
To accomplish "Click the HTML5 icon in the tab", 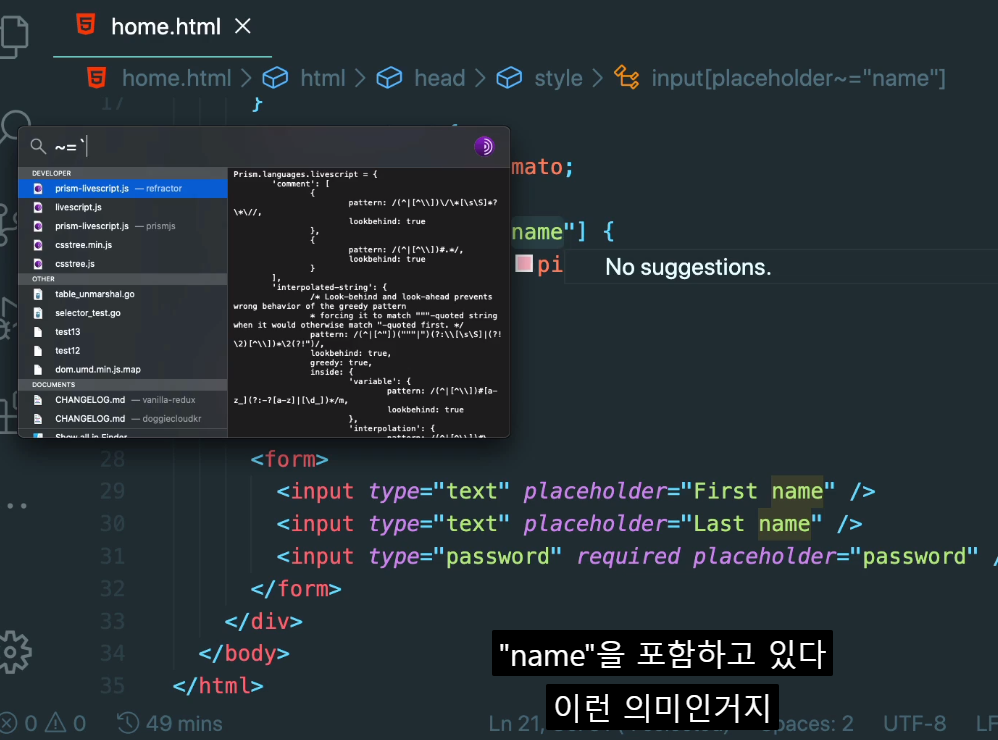I will [x=86, y=25].
